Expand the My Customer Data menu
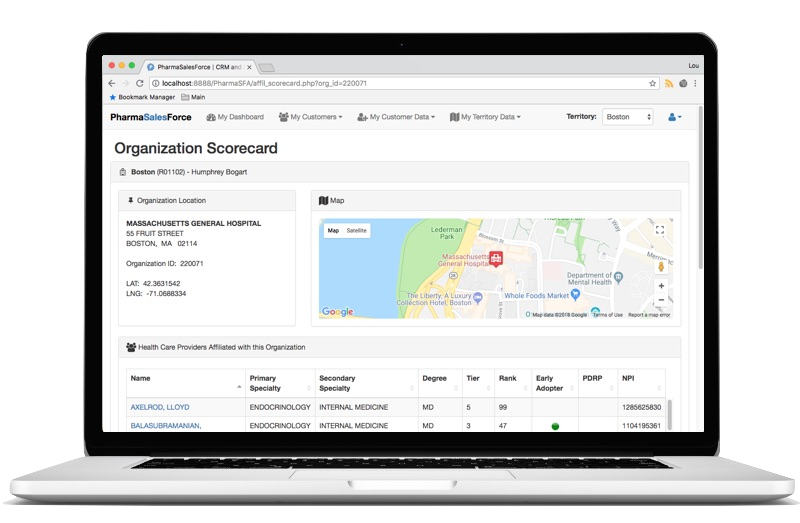This screenshot has height=523, width=800. pyautogui.click(x=396, y=117)
